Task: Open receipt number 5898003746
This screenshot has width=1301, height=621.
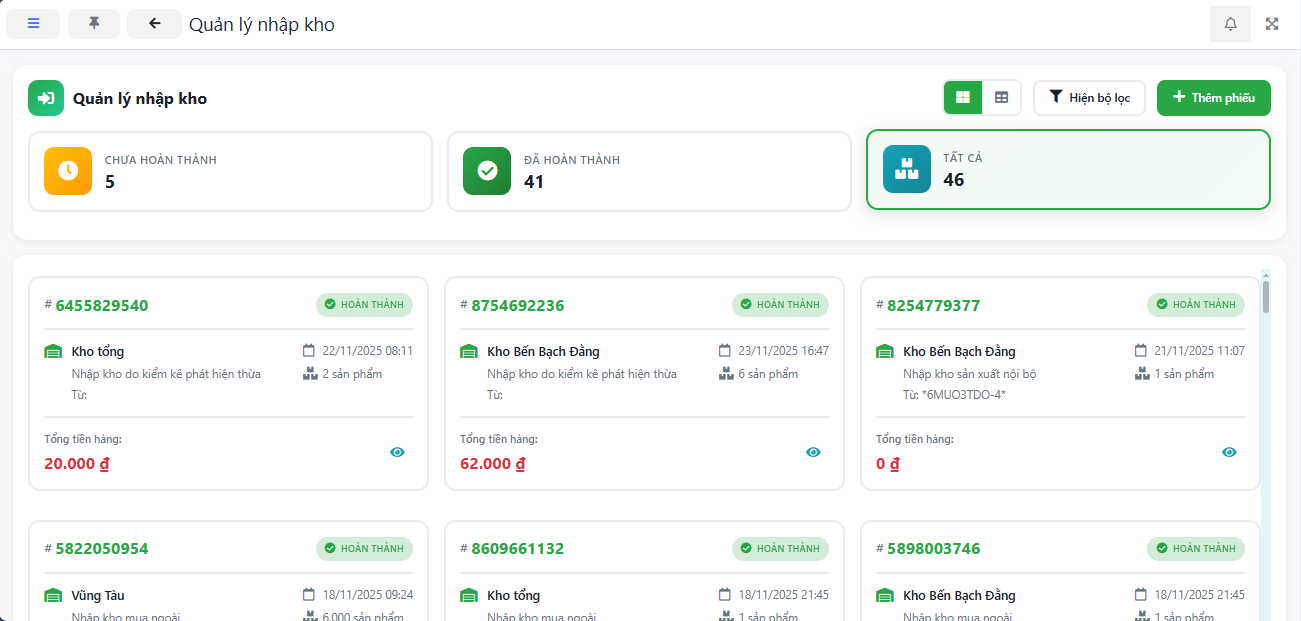Action: click(x=933, y=549)
